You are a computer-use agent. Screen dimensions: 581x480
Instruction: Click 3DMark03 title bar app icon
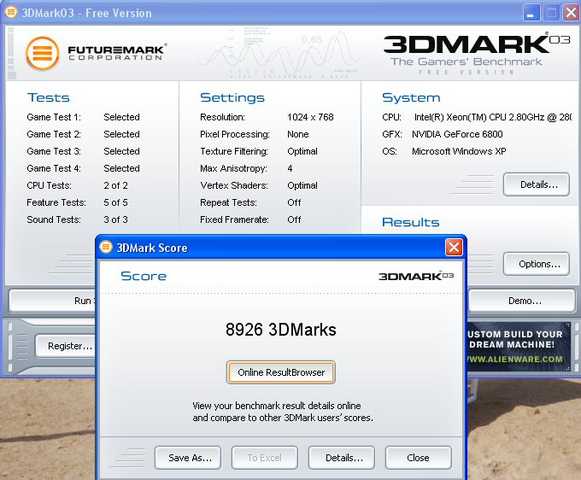tap(11, 12)
